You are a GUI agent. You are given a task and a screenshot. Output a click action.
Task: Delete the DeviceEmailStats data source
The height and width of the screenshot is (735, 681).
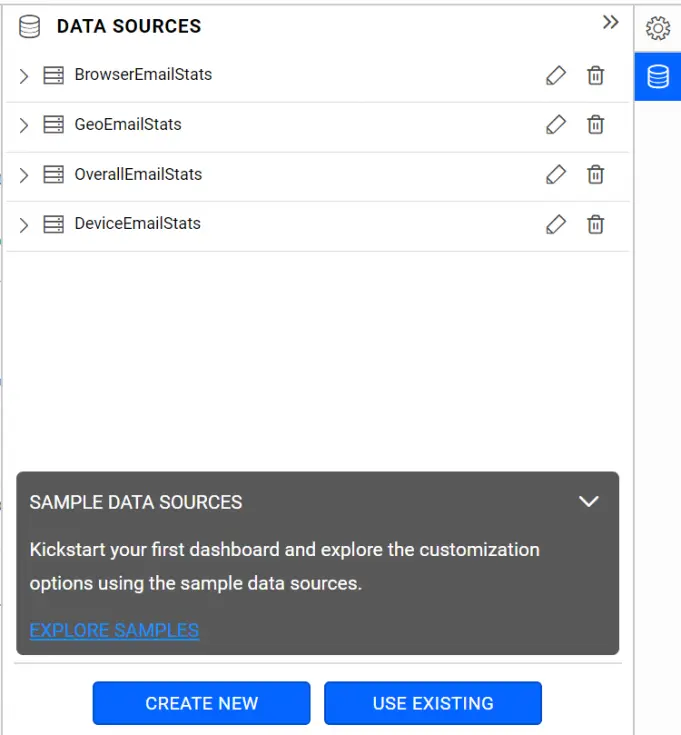tap(595, 224)
